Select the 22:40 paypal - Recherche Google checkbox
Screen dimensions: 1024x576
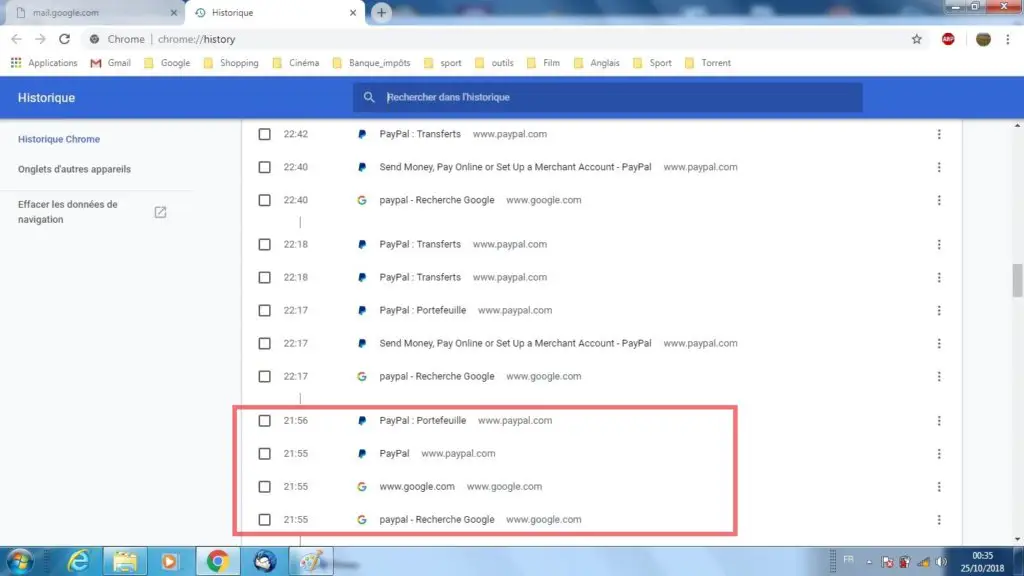[264, 200]
